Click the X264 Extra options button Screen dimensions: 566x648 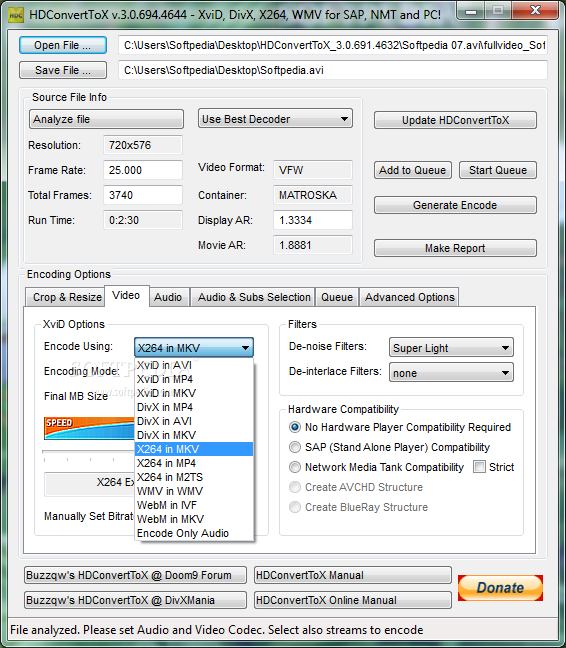click(90, 483)
